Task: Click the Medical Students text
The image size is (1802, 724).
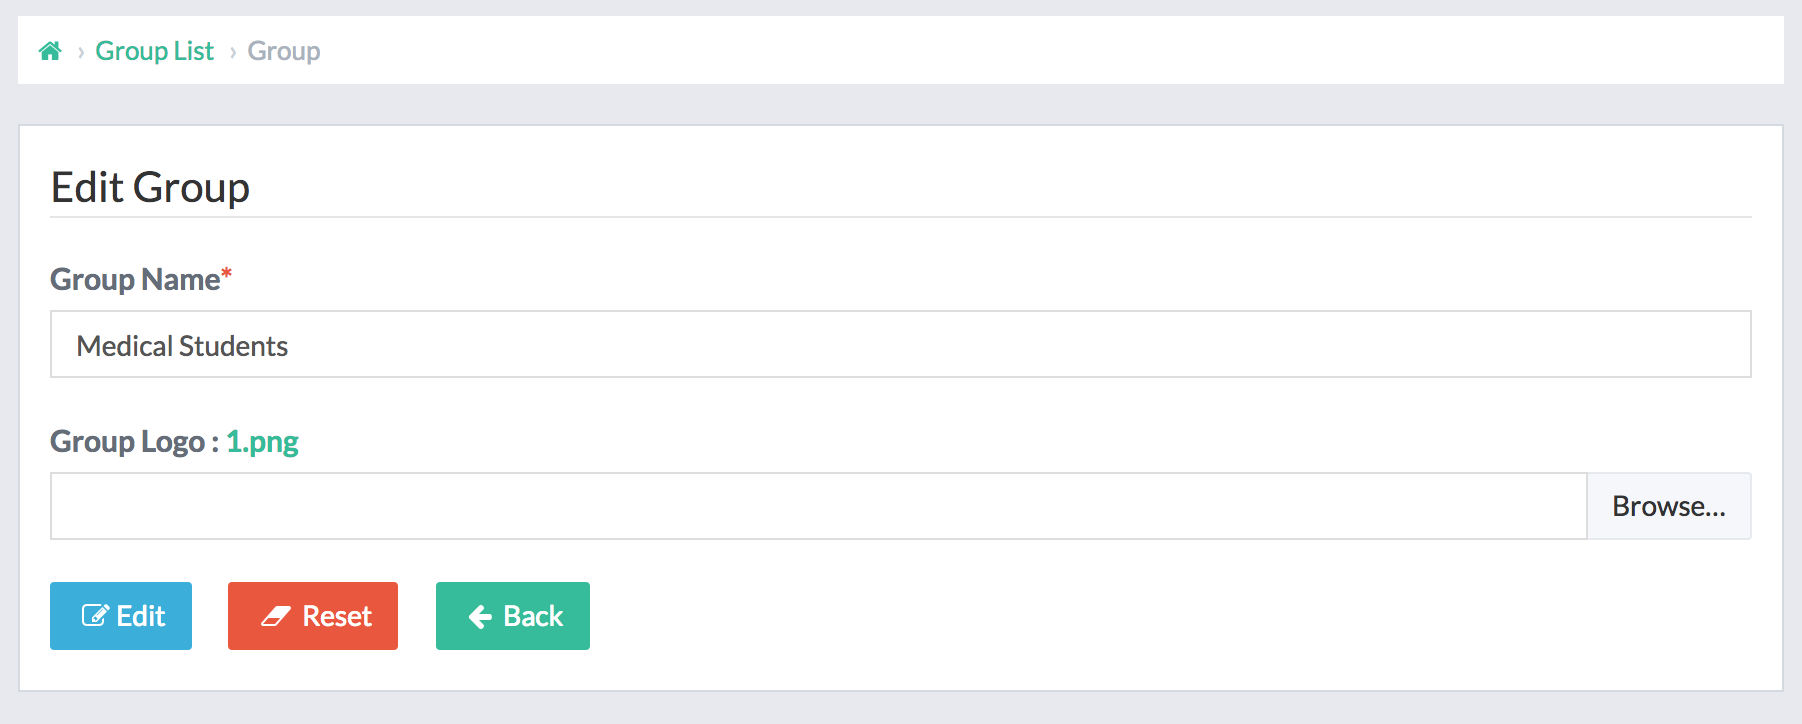Action: click(x=182, y=346)
